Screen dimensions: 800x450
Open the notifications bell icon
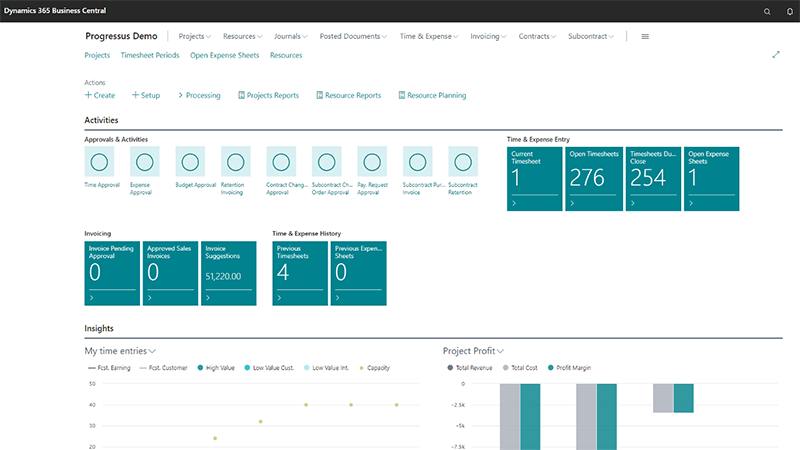[790, 11]
